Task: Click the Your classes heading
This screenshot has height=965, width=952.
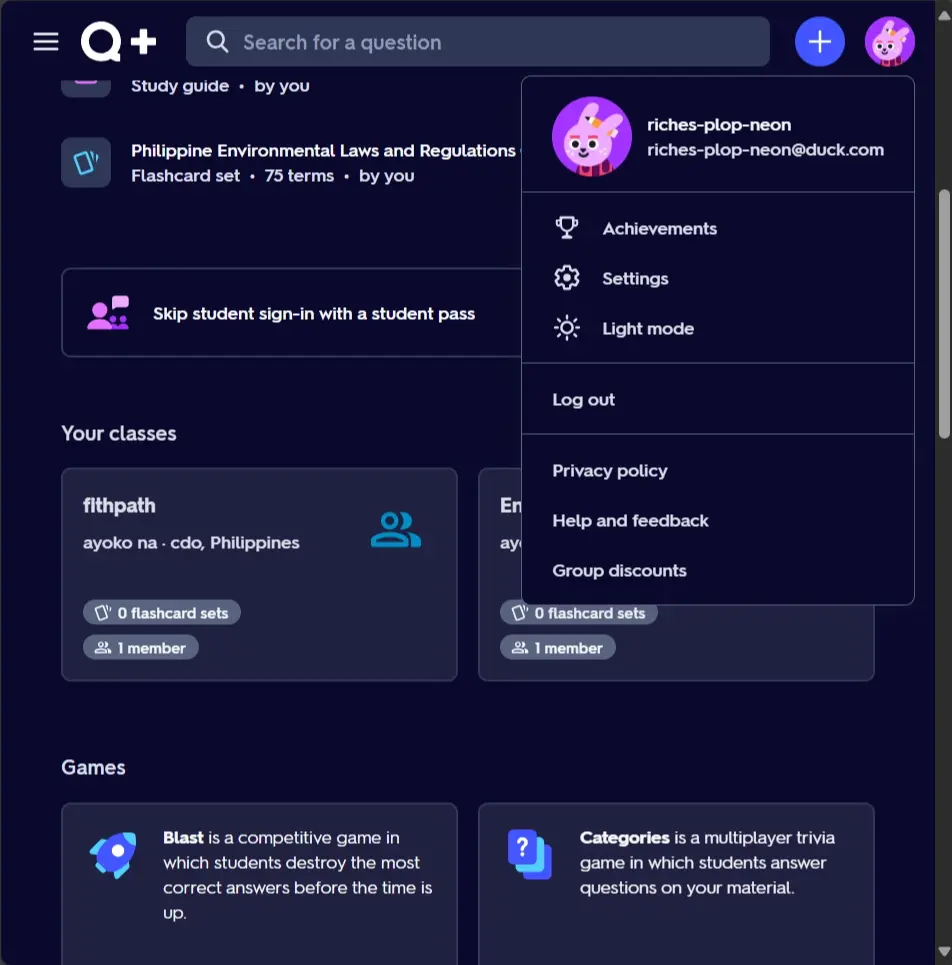Action: coord(119,433)
